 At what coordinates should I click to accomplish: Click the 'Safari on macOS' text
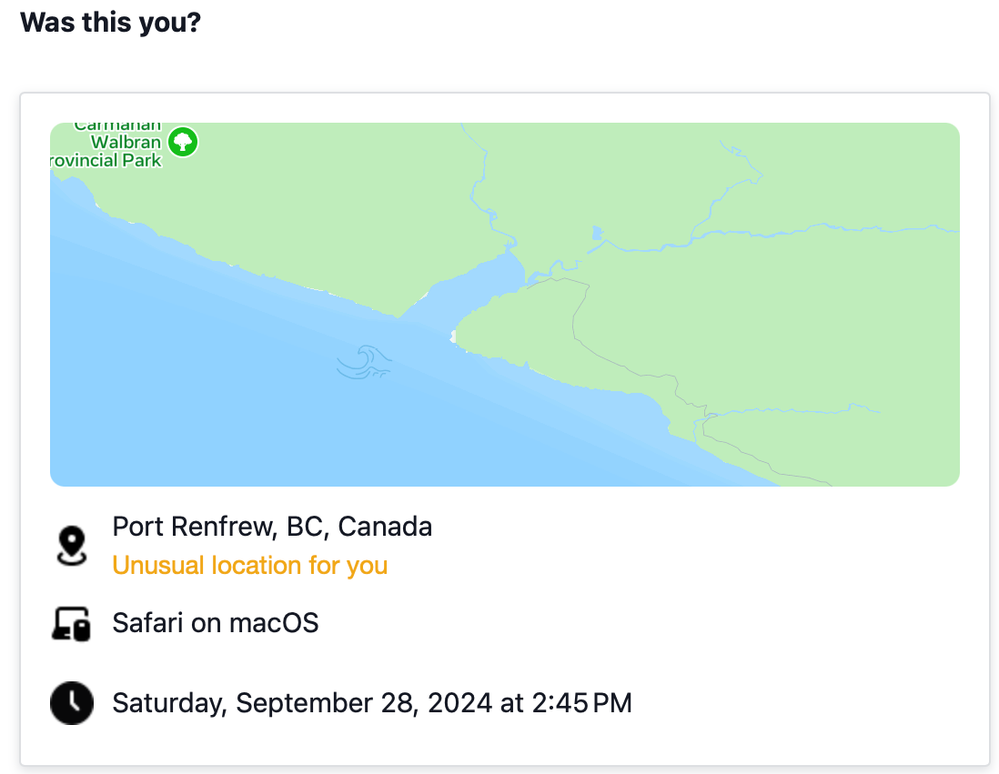click(x=215, y=624)
